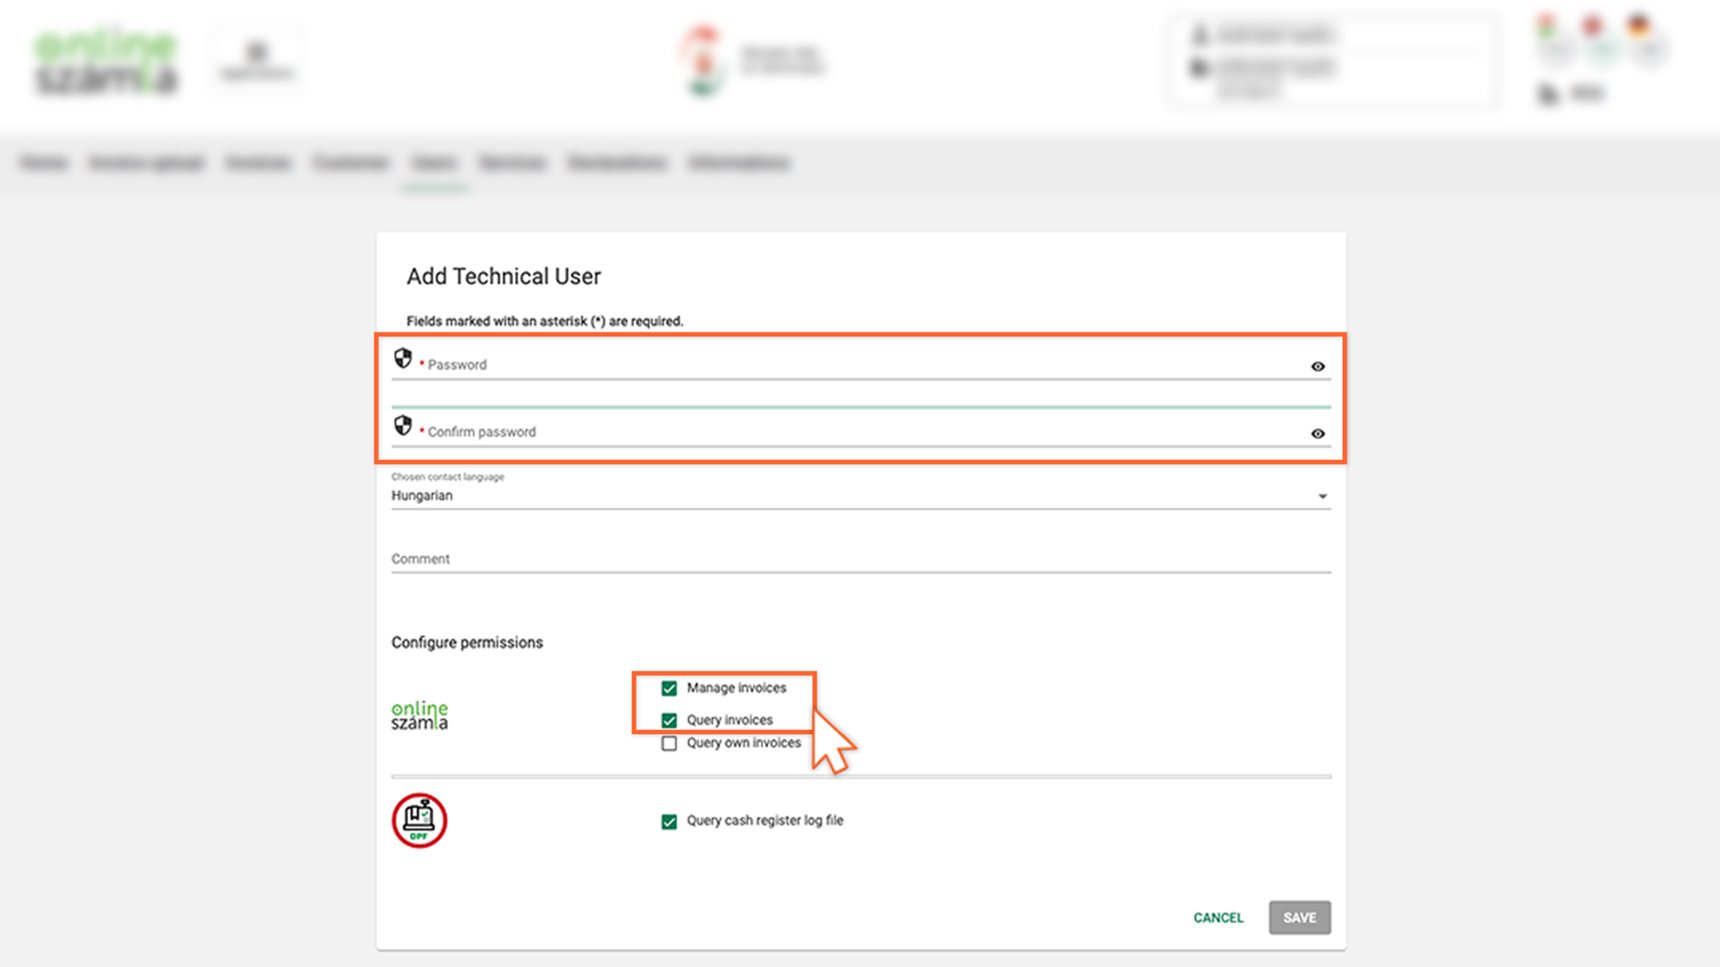This screenshot has width=1720, height=967.
Task: Uncheck the Manage invoices permission
Action: [669, 688]
